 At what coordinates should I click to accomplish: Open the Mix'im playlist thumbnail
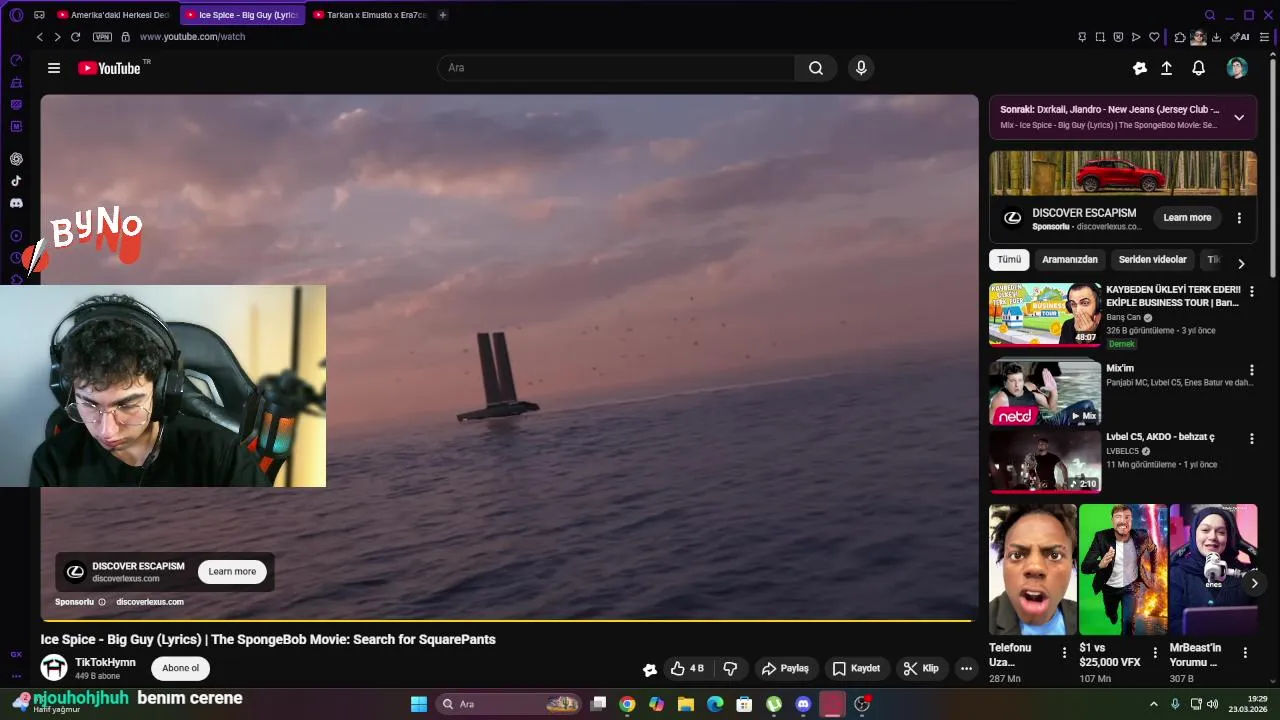pyautogui.click(x=1045, y=392)
